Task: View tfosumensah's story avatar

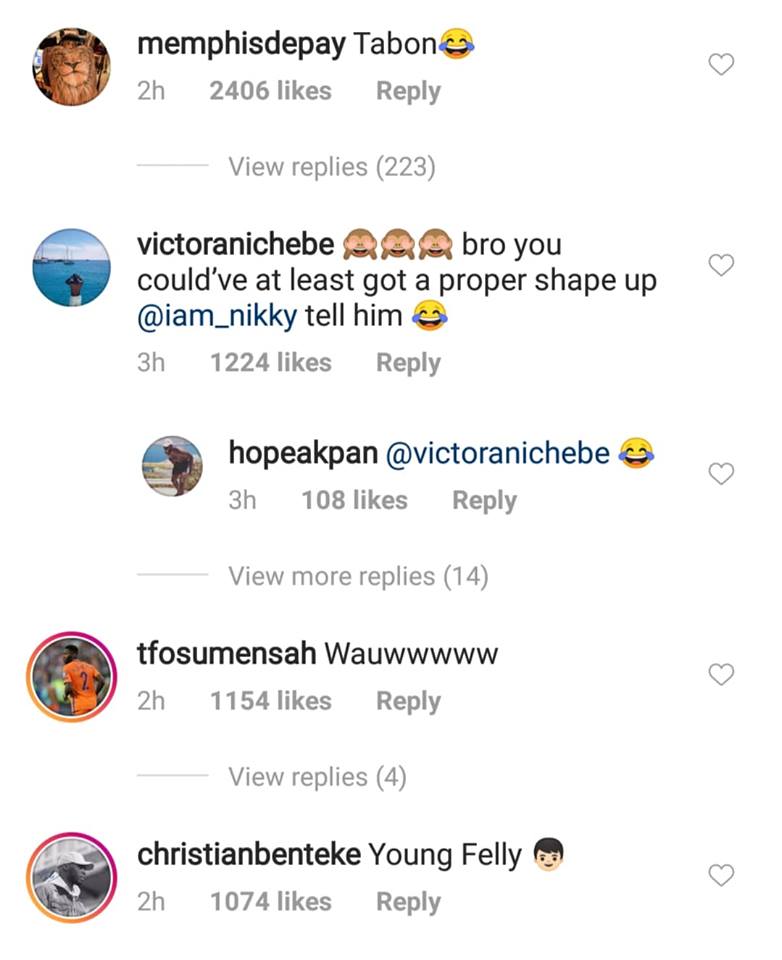Action: [70, 677]
